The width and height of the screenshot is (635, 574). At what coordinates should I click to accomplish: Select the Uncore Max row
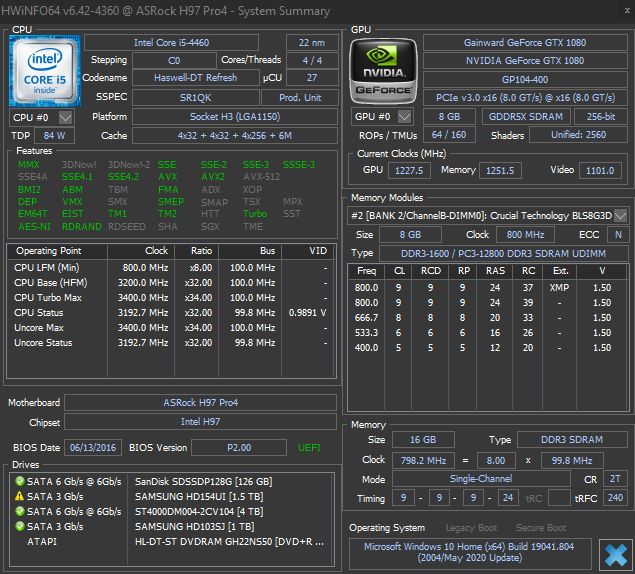(171, 328)
